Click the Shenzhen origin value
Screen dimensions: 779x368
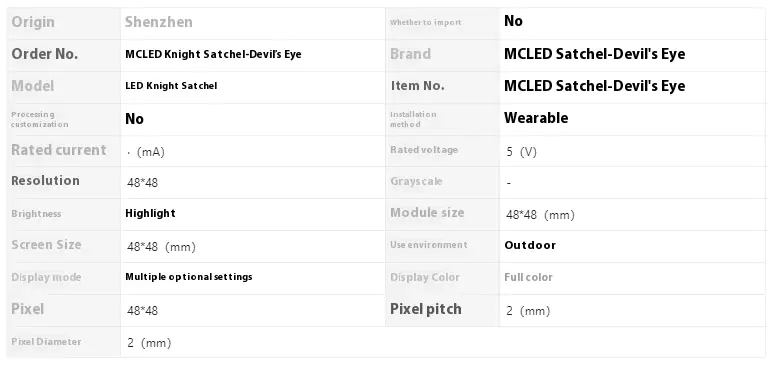pyautogui.click(x=158, y=22)
